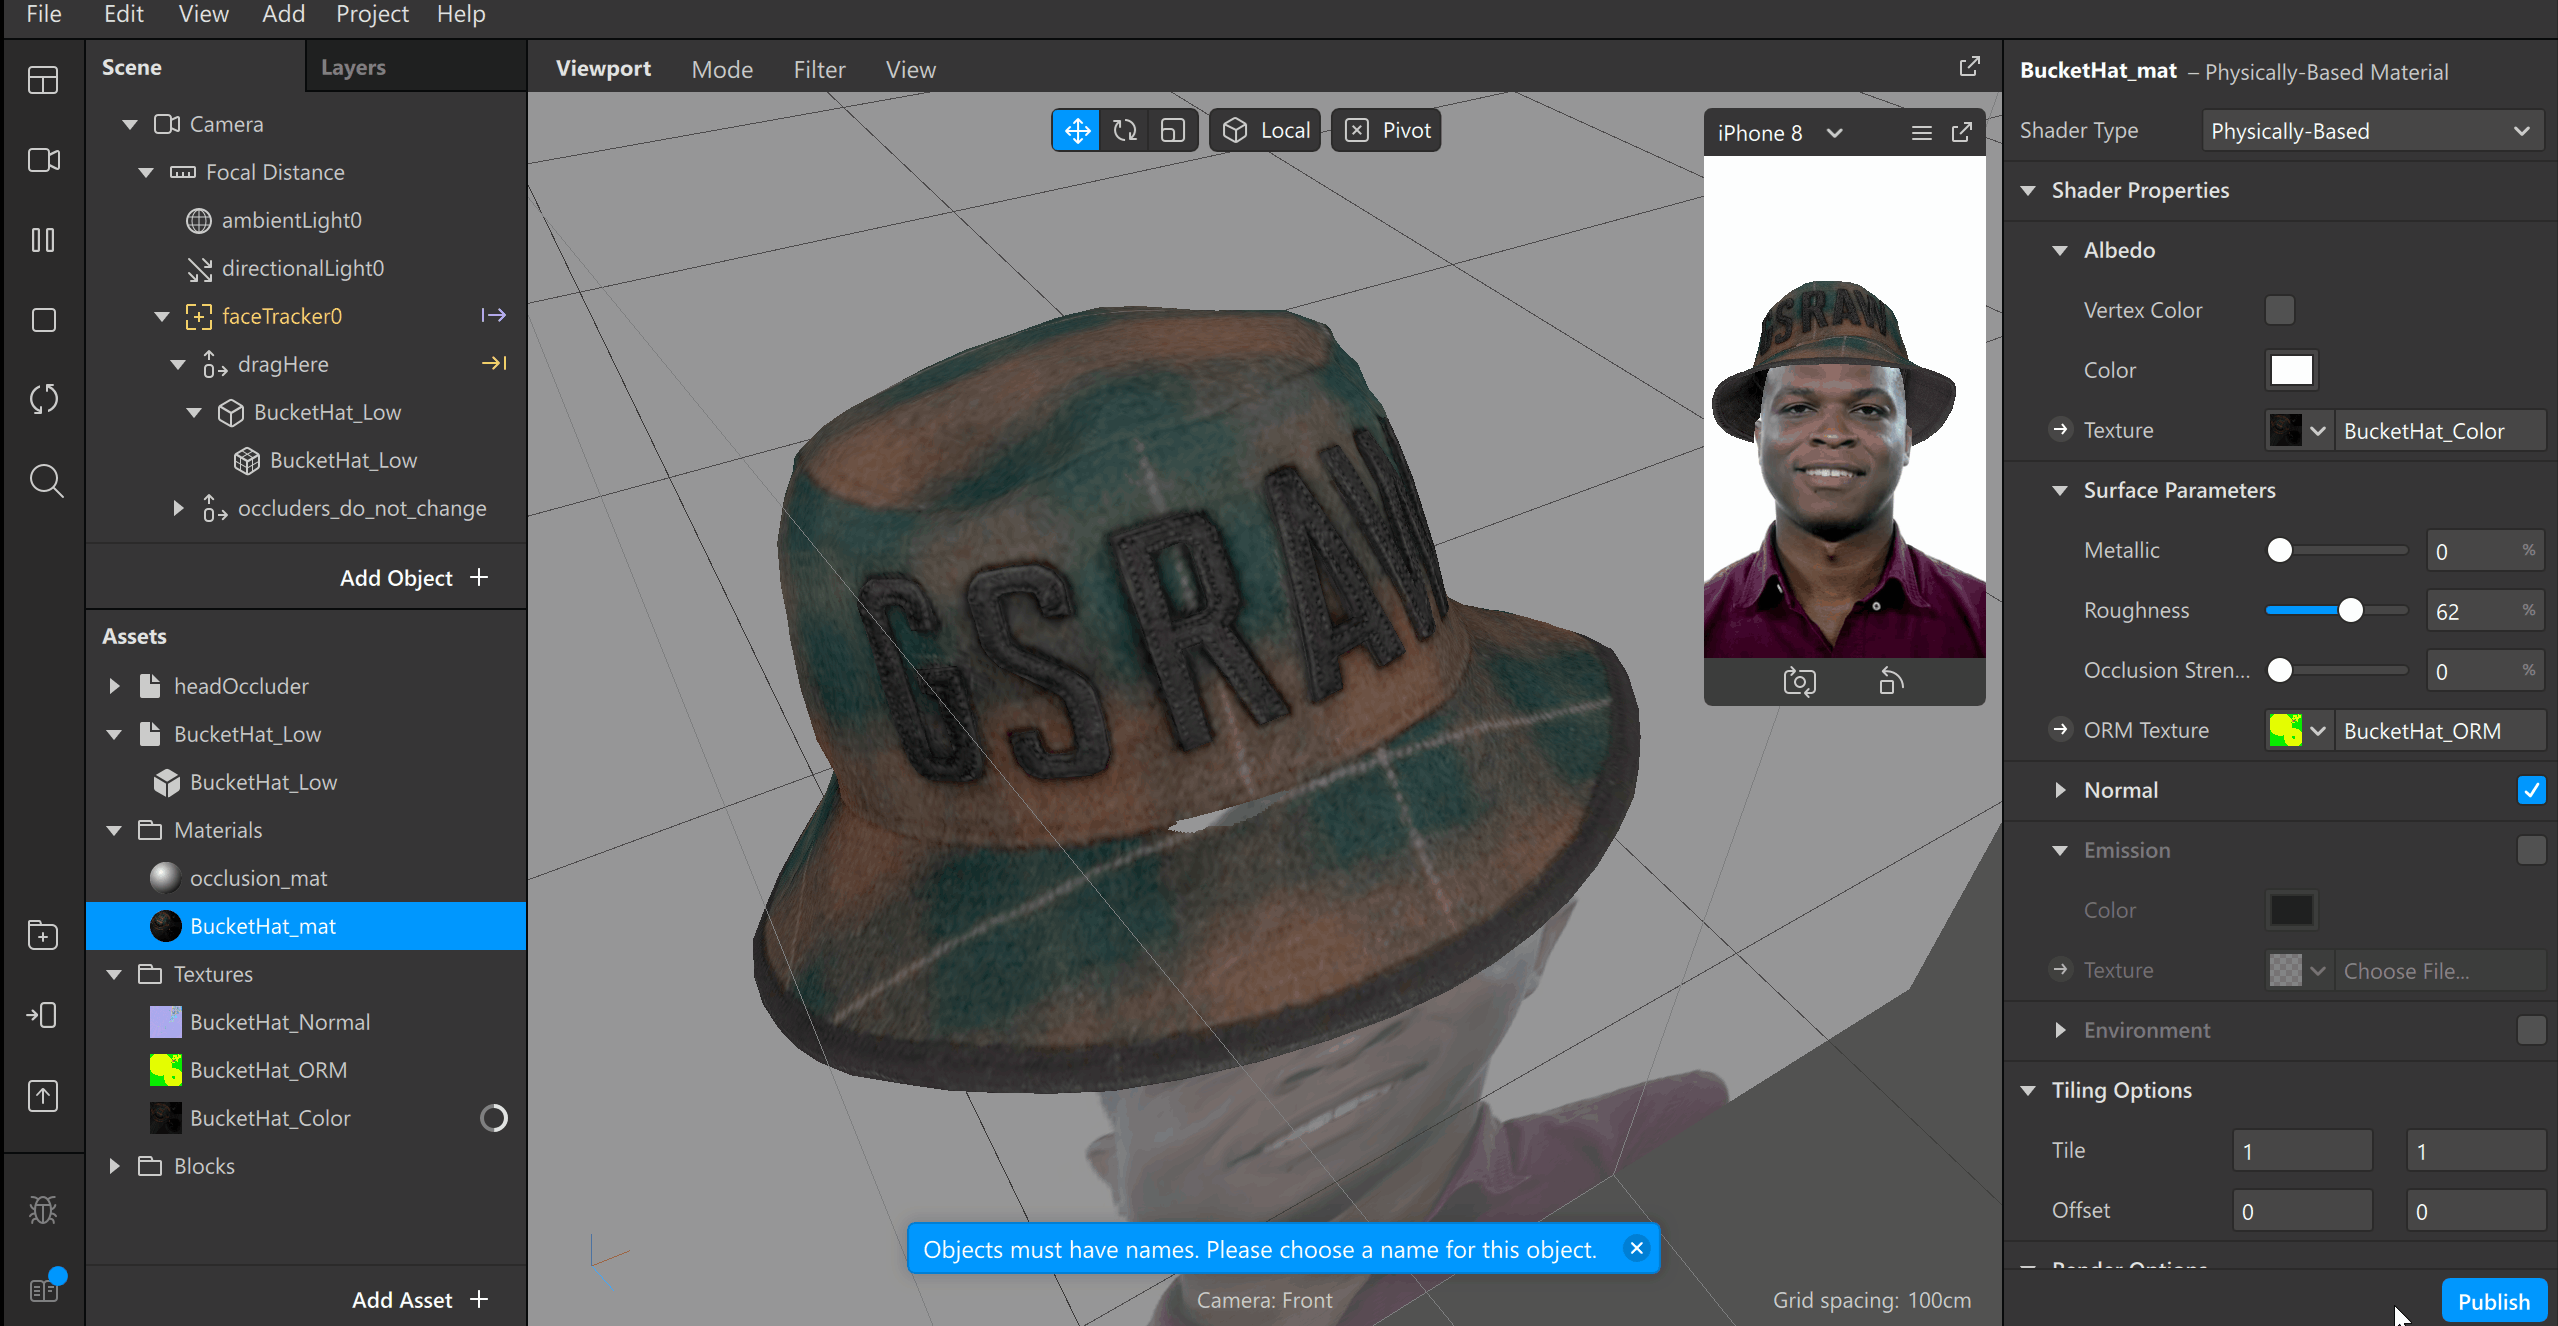
Task: Click the send-to-device icon near the bottom sidebar
Action: [x=43, y=1015]
